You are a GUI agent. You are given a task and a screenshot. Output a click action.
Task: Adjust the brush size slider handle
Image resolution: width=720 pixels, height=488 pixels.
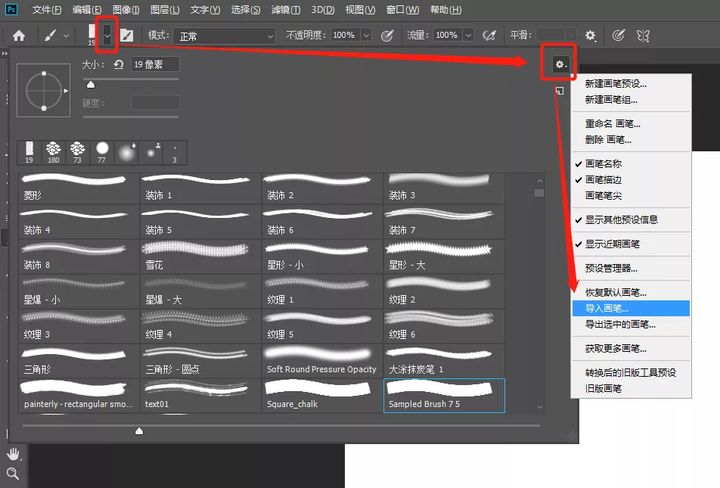[91, 84]
